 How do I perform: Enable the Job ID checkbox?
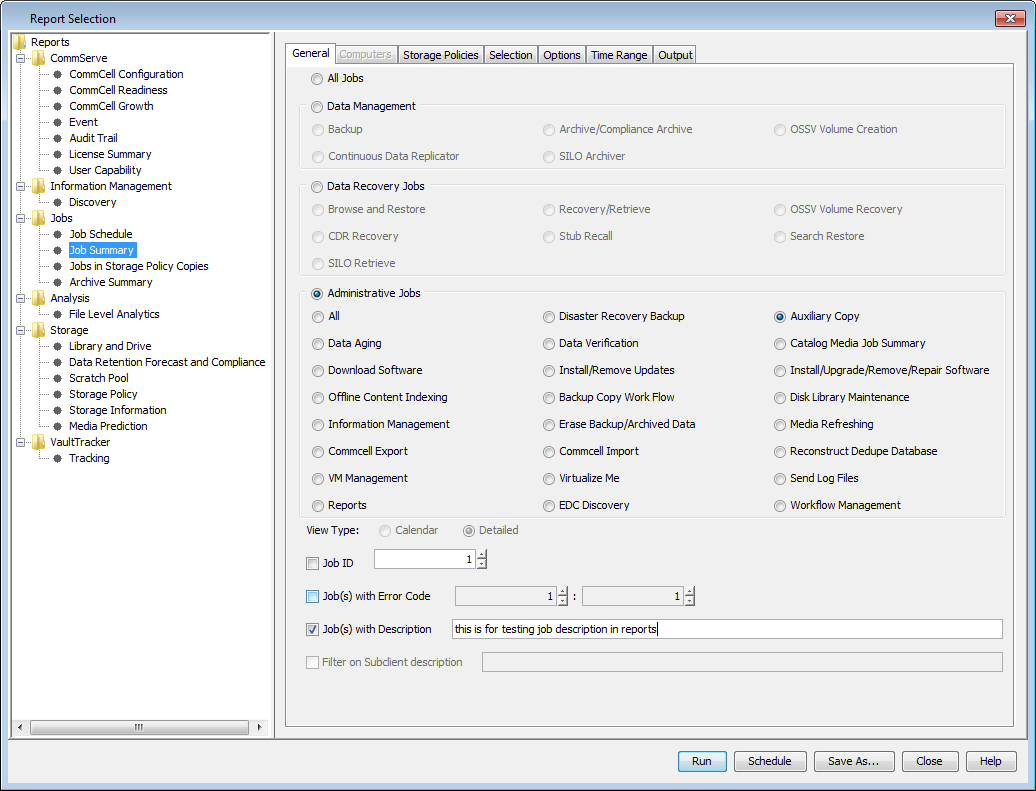313,563
